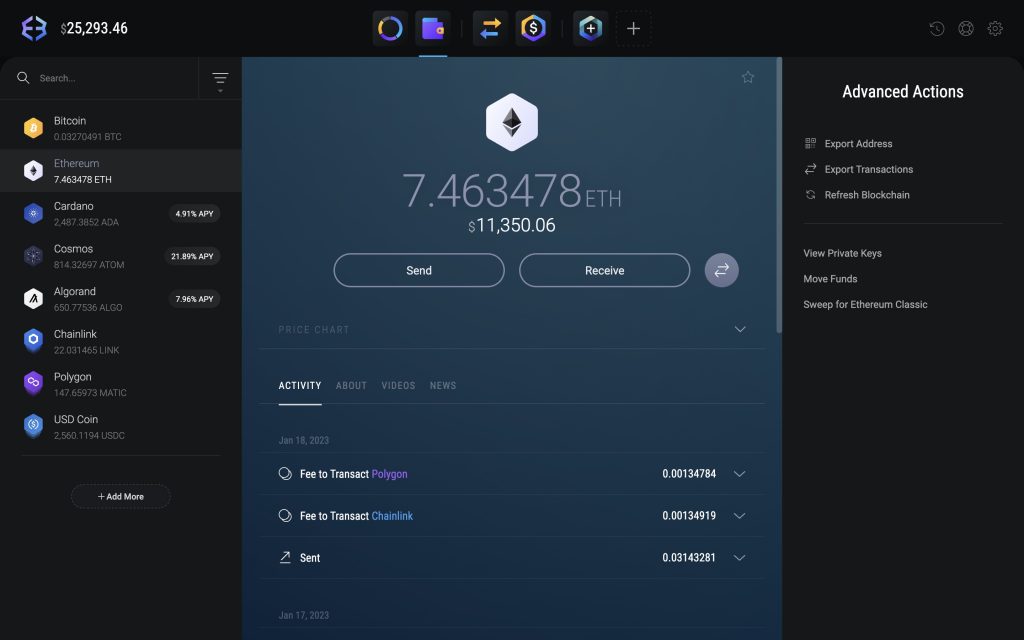The width and height of the screenshot is (1024, 640).
Task: Add a new app with plus icon
Action: 633,28
